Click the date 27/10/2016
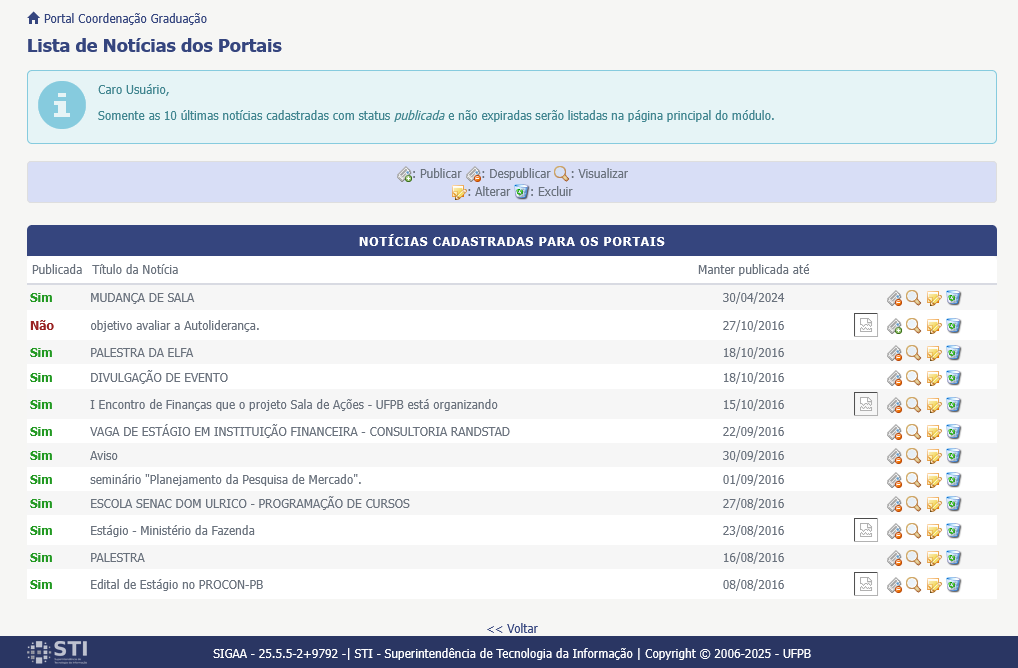This screenshot has width=1018, height=668. click(753, 326)
